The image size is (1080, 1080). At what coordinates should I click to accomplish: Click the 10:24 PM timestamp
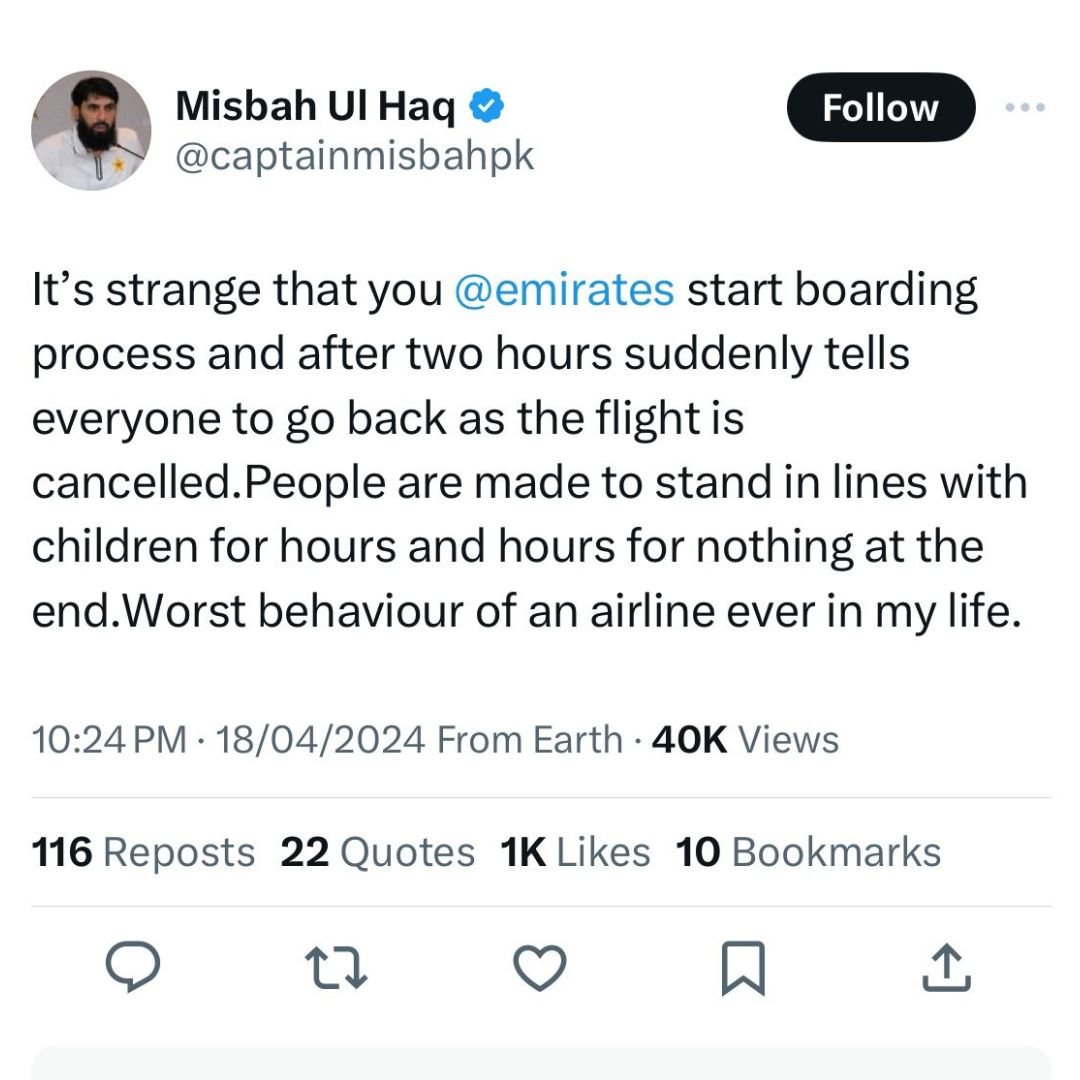[110, 740]
